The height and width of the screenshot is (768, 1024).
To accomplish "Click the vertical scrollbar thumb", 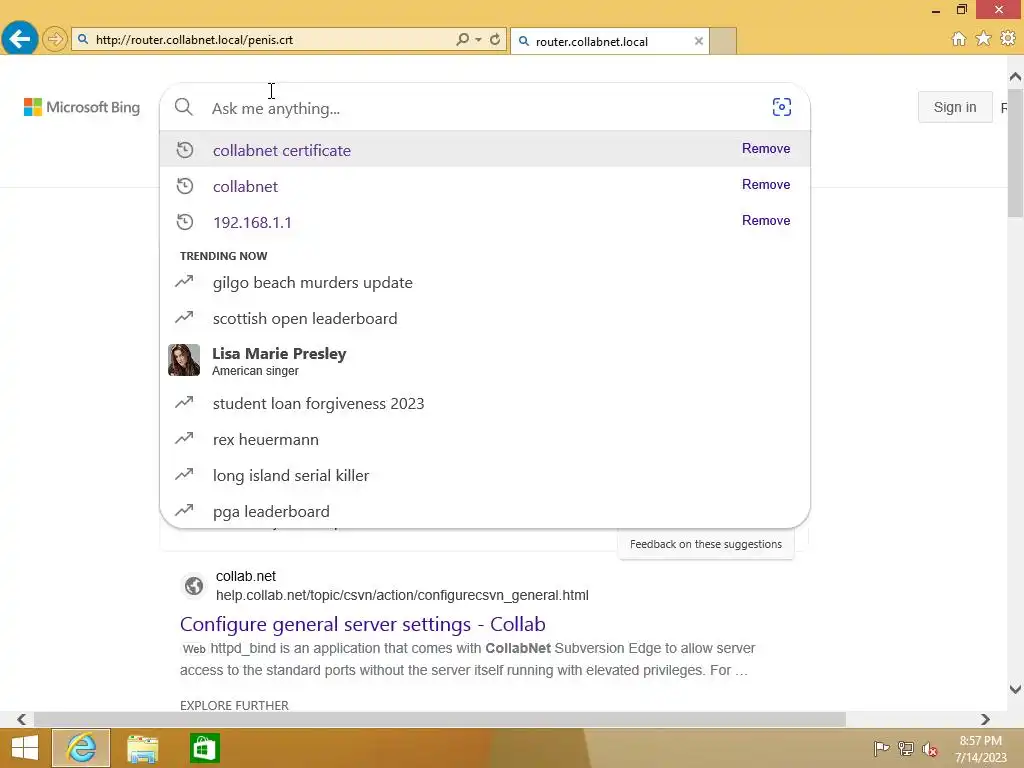I will 1015,153.
